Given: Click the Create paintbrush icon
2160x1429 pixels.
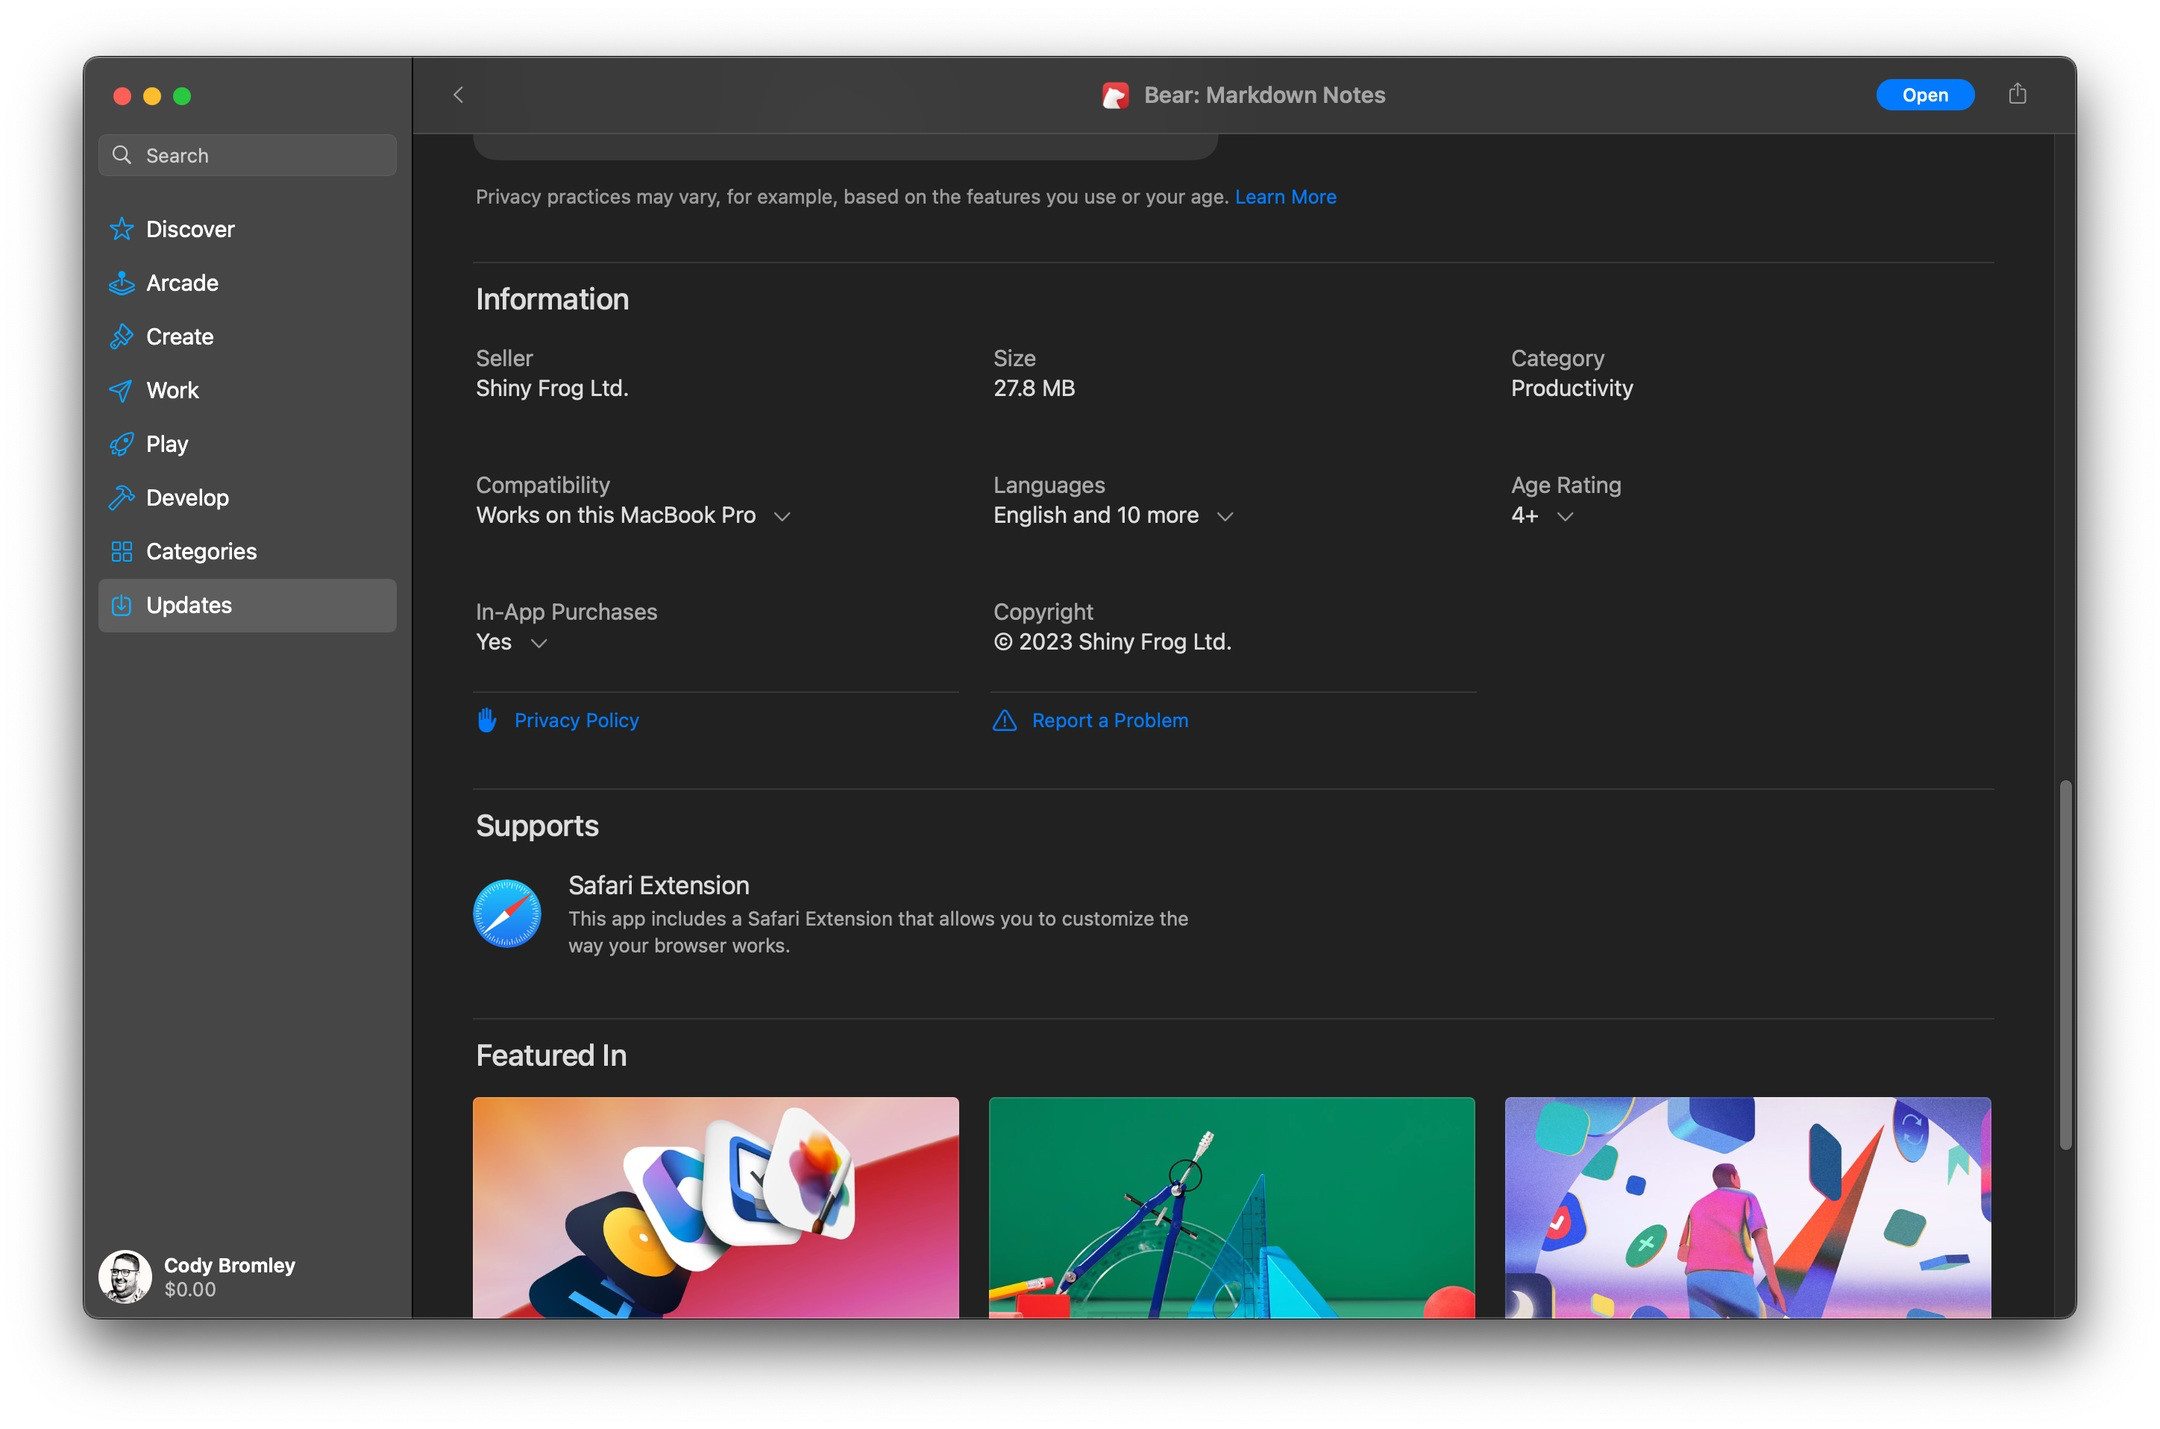Looking at the screenshot, I should point(122,337).
